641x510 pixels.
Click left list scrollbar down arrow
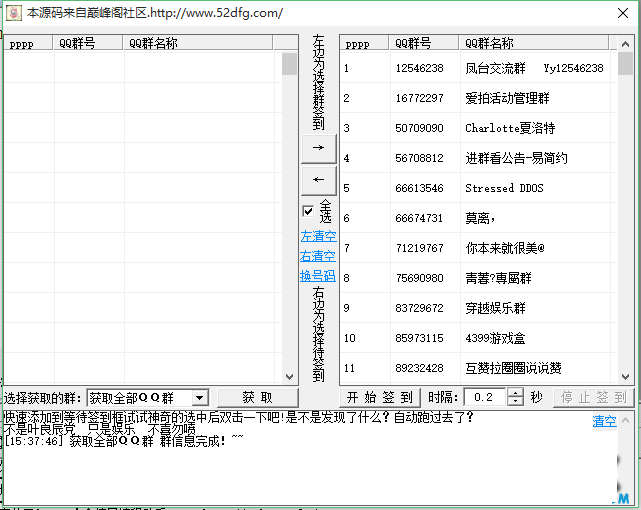coord(289,376)
